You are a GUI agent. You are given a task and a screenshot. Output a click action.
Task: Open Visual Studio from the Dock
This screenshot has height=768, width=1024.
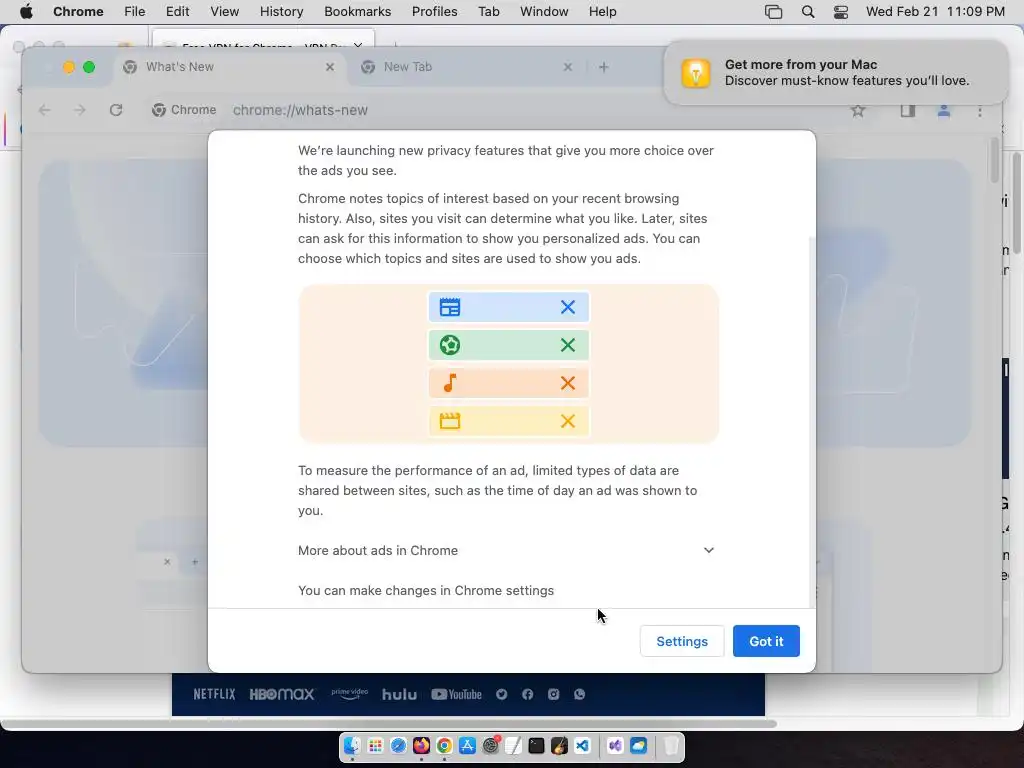(615, 745)
